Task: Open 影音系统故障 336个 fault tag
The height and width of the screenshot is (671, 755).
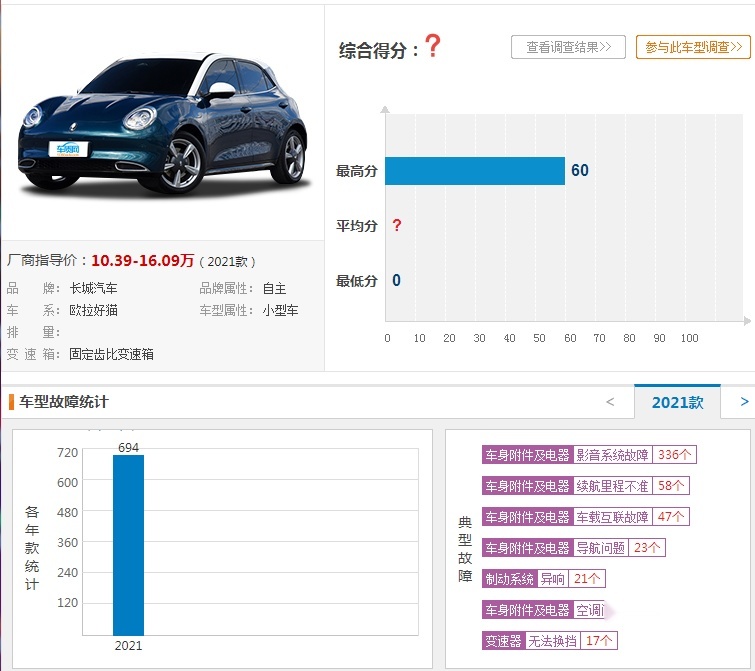Action: (x=589, y=455)
